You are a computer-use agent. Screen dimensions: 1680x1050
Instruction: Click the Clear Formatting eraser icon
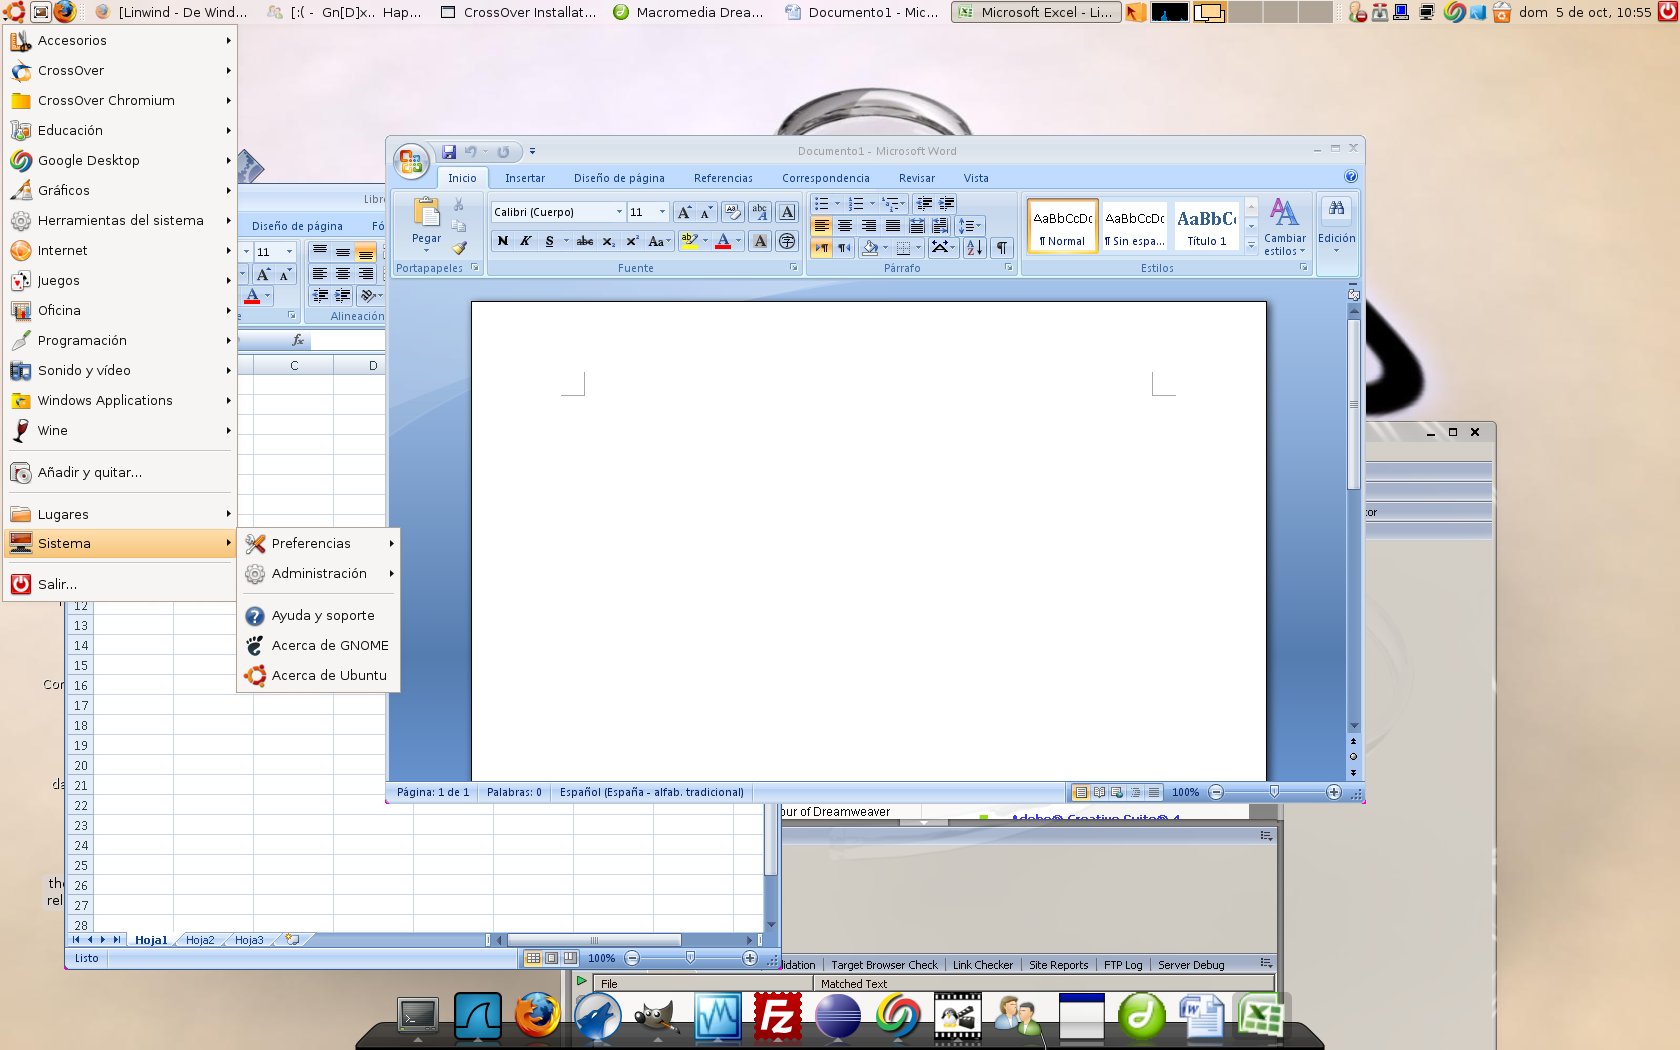pyautogui.click(x=733, y=212)
